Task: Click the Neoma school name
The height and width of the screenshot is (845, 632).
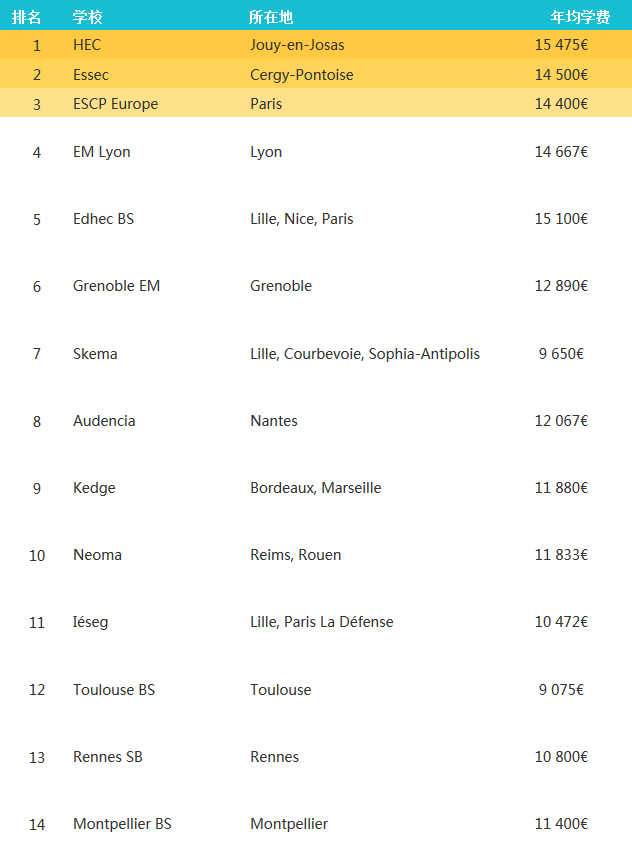Action: (x=98, y=555)
